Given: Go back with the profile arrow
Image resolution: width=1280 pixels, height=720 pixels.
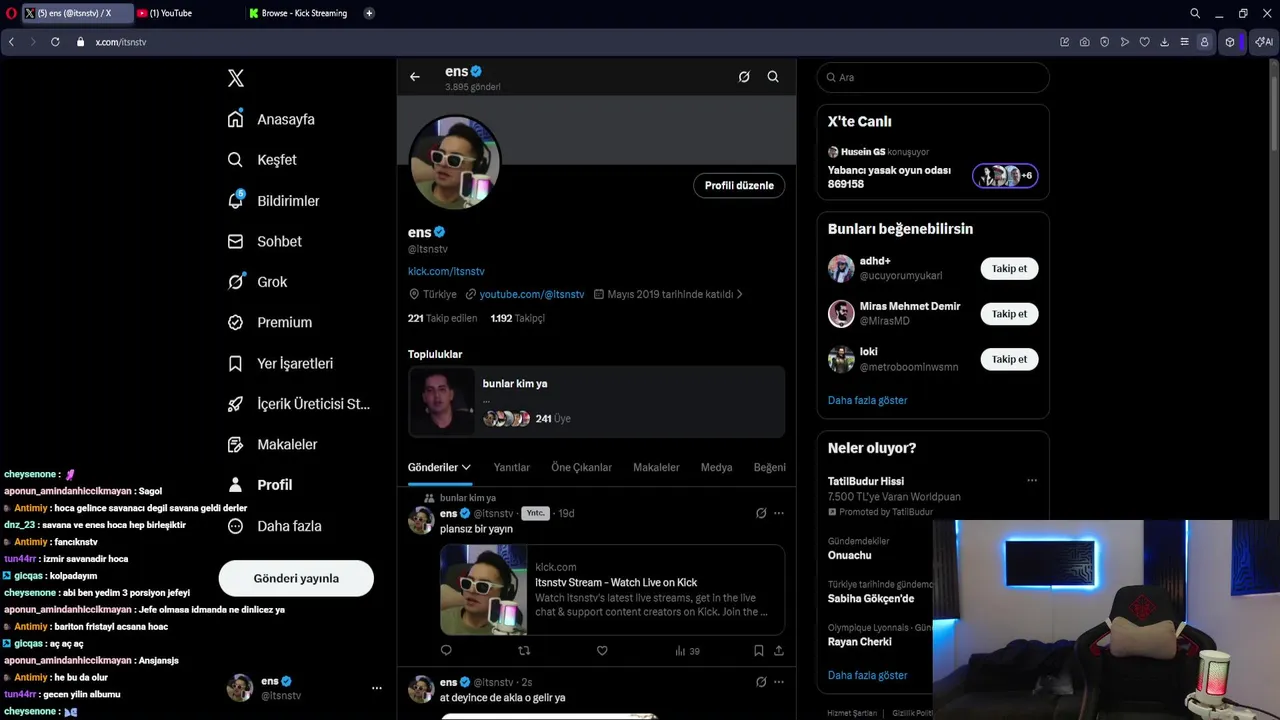Looking at the screenshot, I should click(x=415, y=77).
